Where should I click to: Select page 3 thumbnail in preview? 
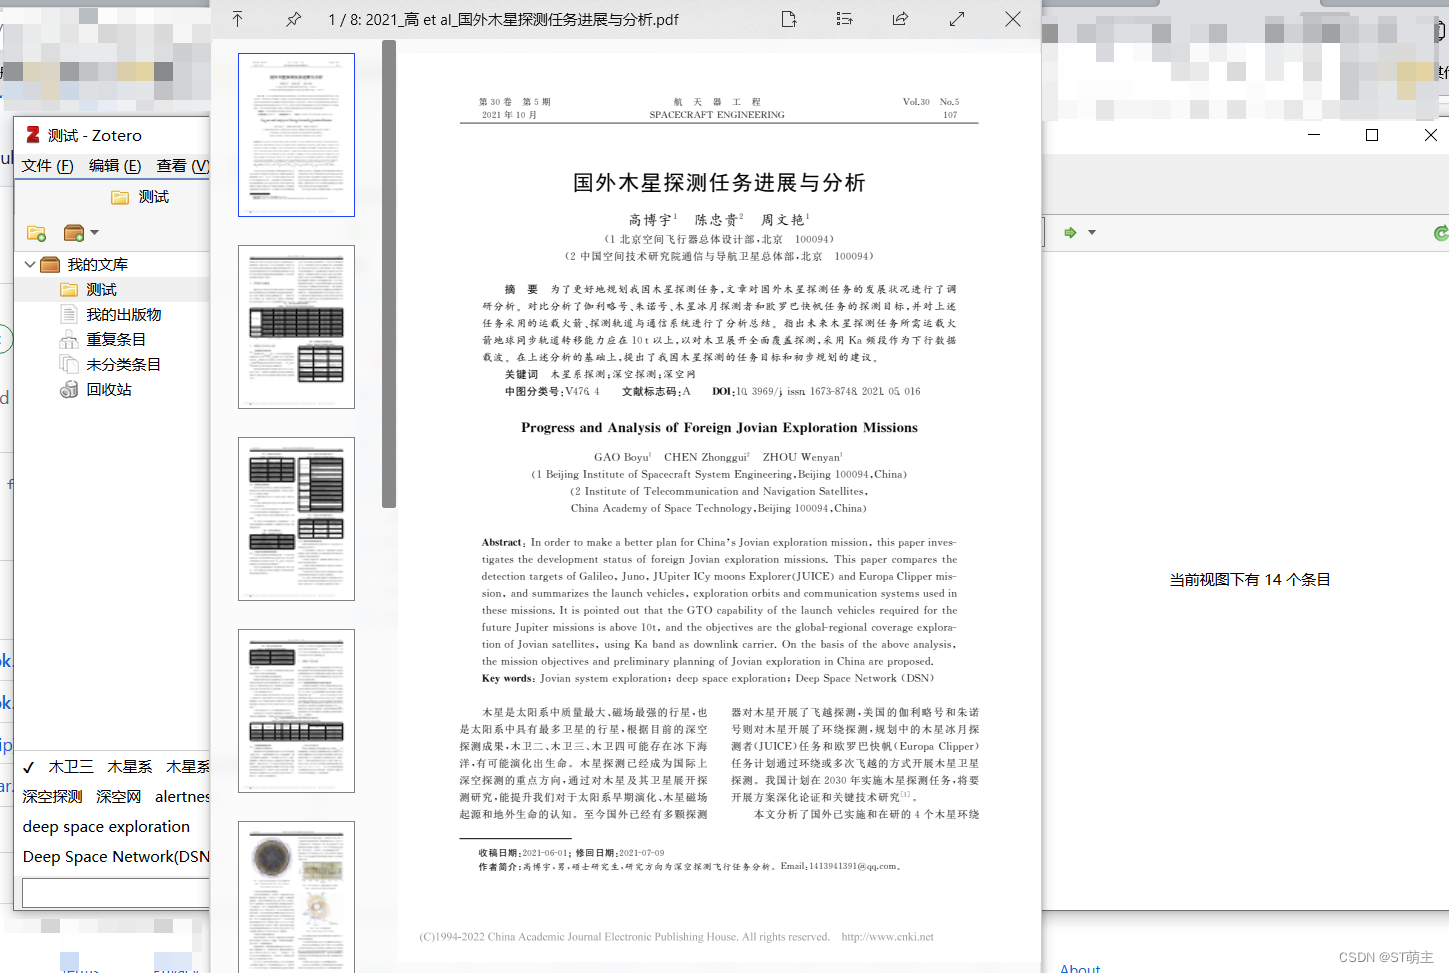click(296, 519)
